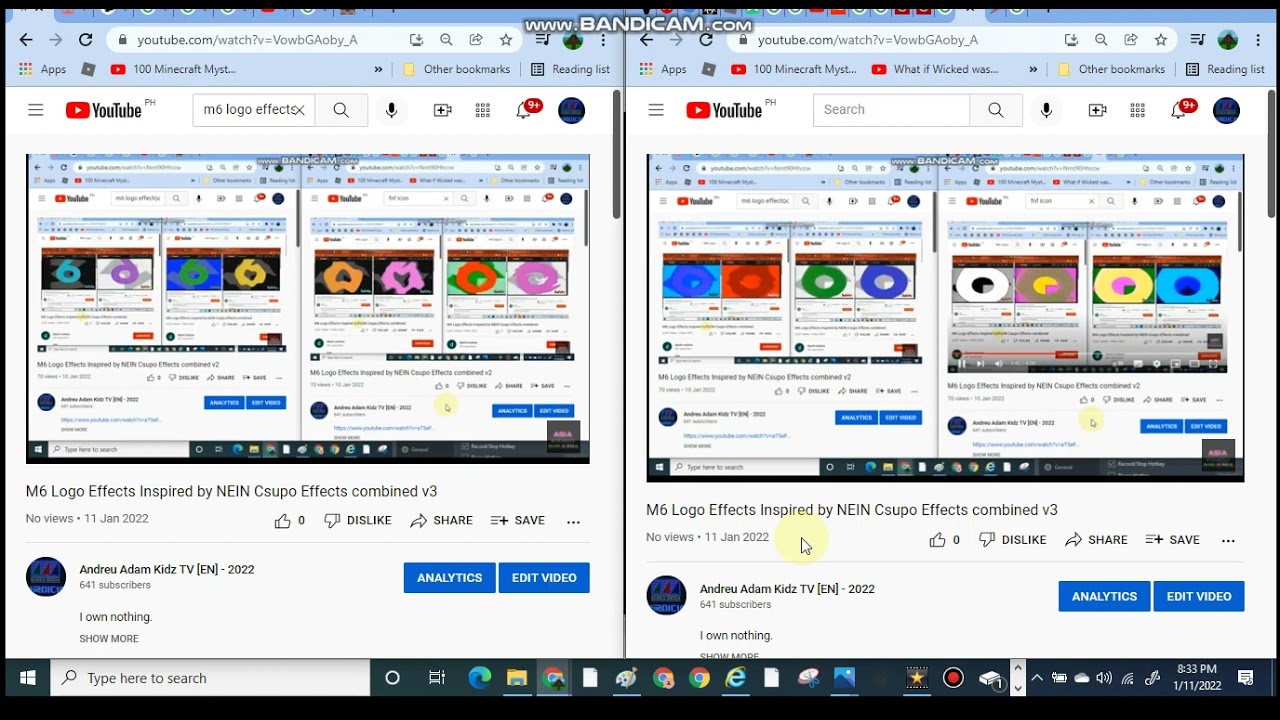
Task: Open Other bookmarks folder in the left window
Action: point(457,70)
